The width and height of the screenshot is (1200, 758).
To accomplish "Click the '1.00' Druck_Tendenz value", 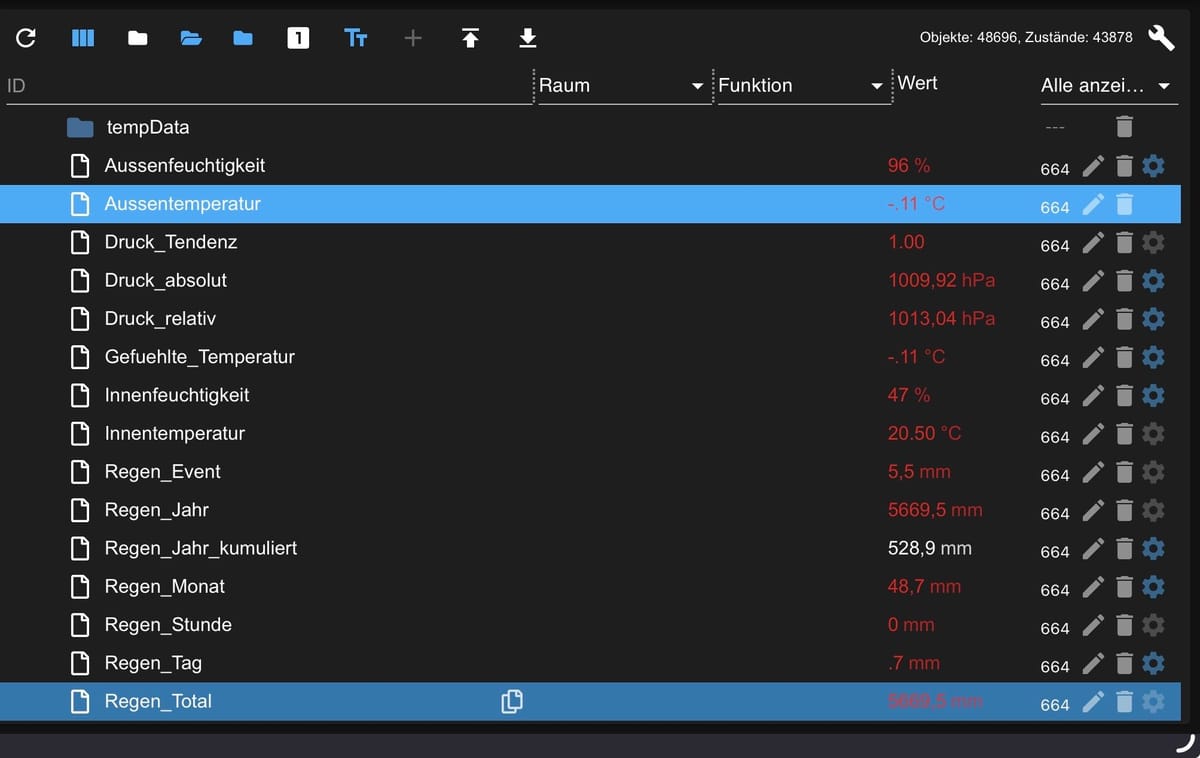I will [x=906, y=242].
